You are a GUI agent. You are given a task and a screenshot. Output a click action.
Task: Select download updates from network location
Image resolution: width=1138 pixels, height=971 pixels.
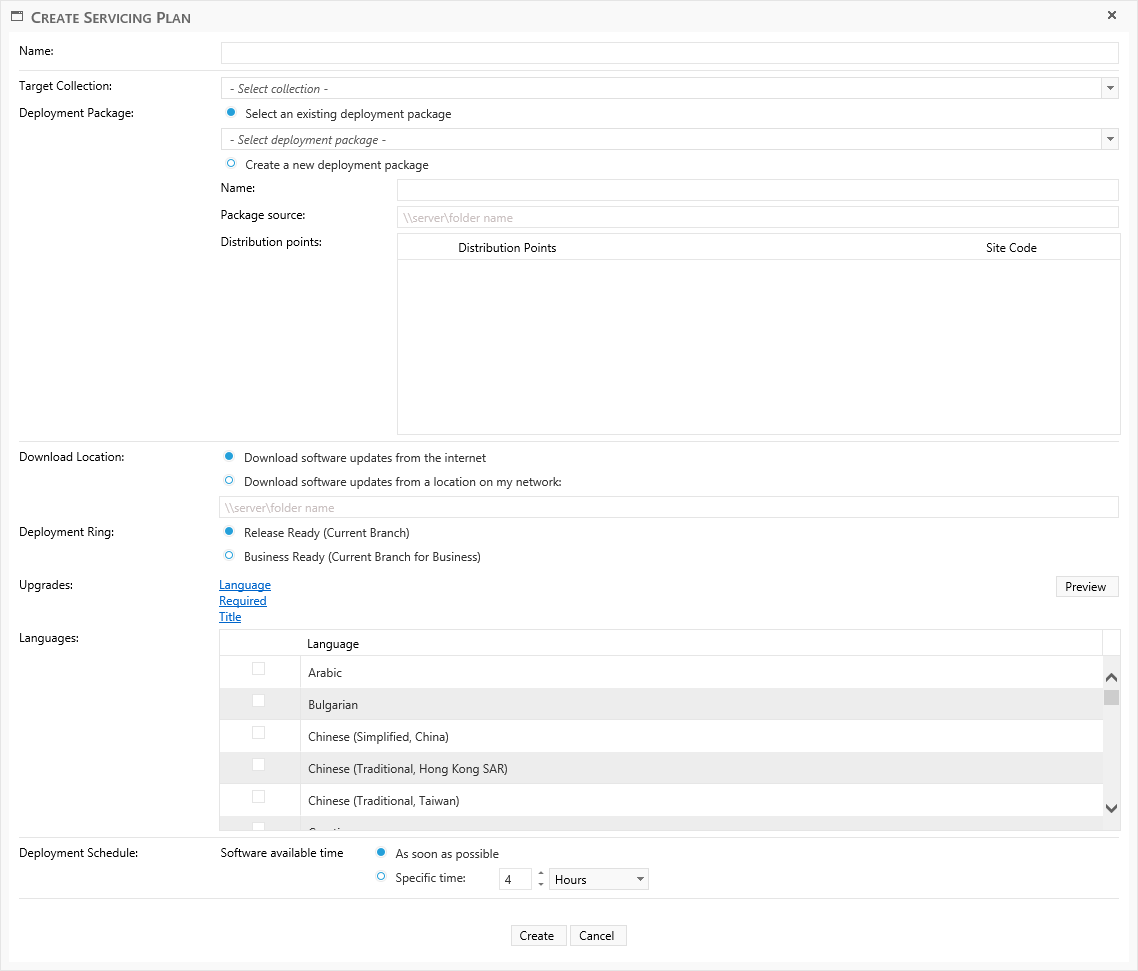click(230, 481)
